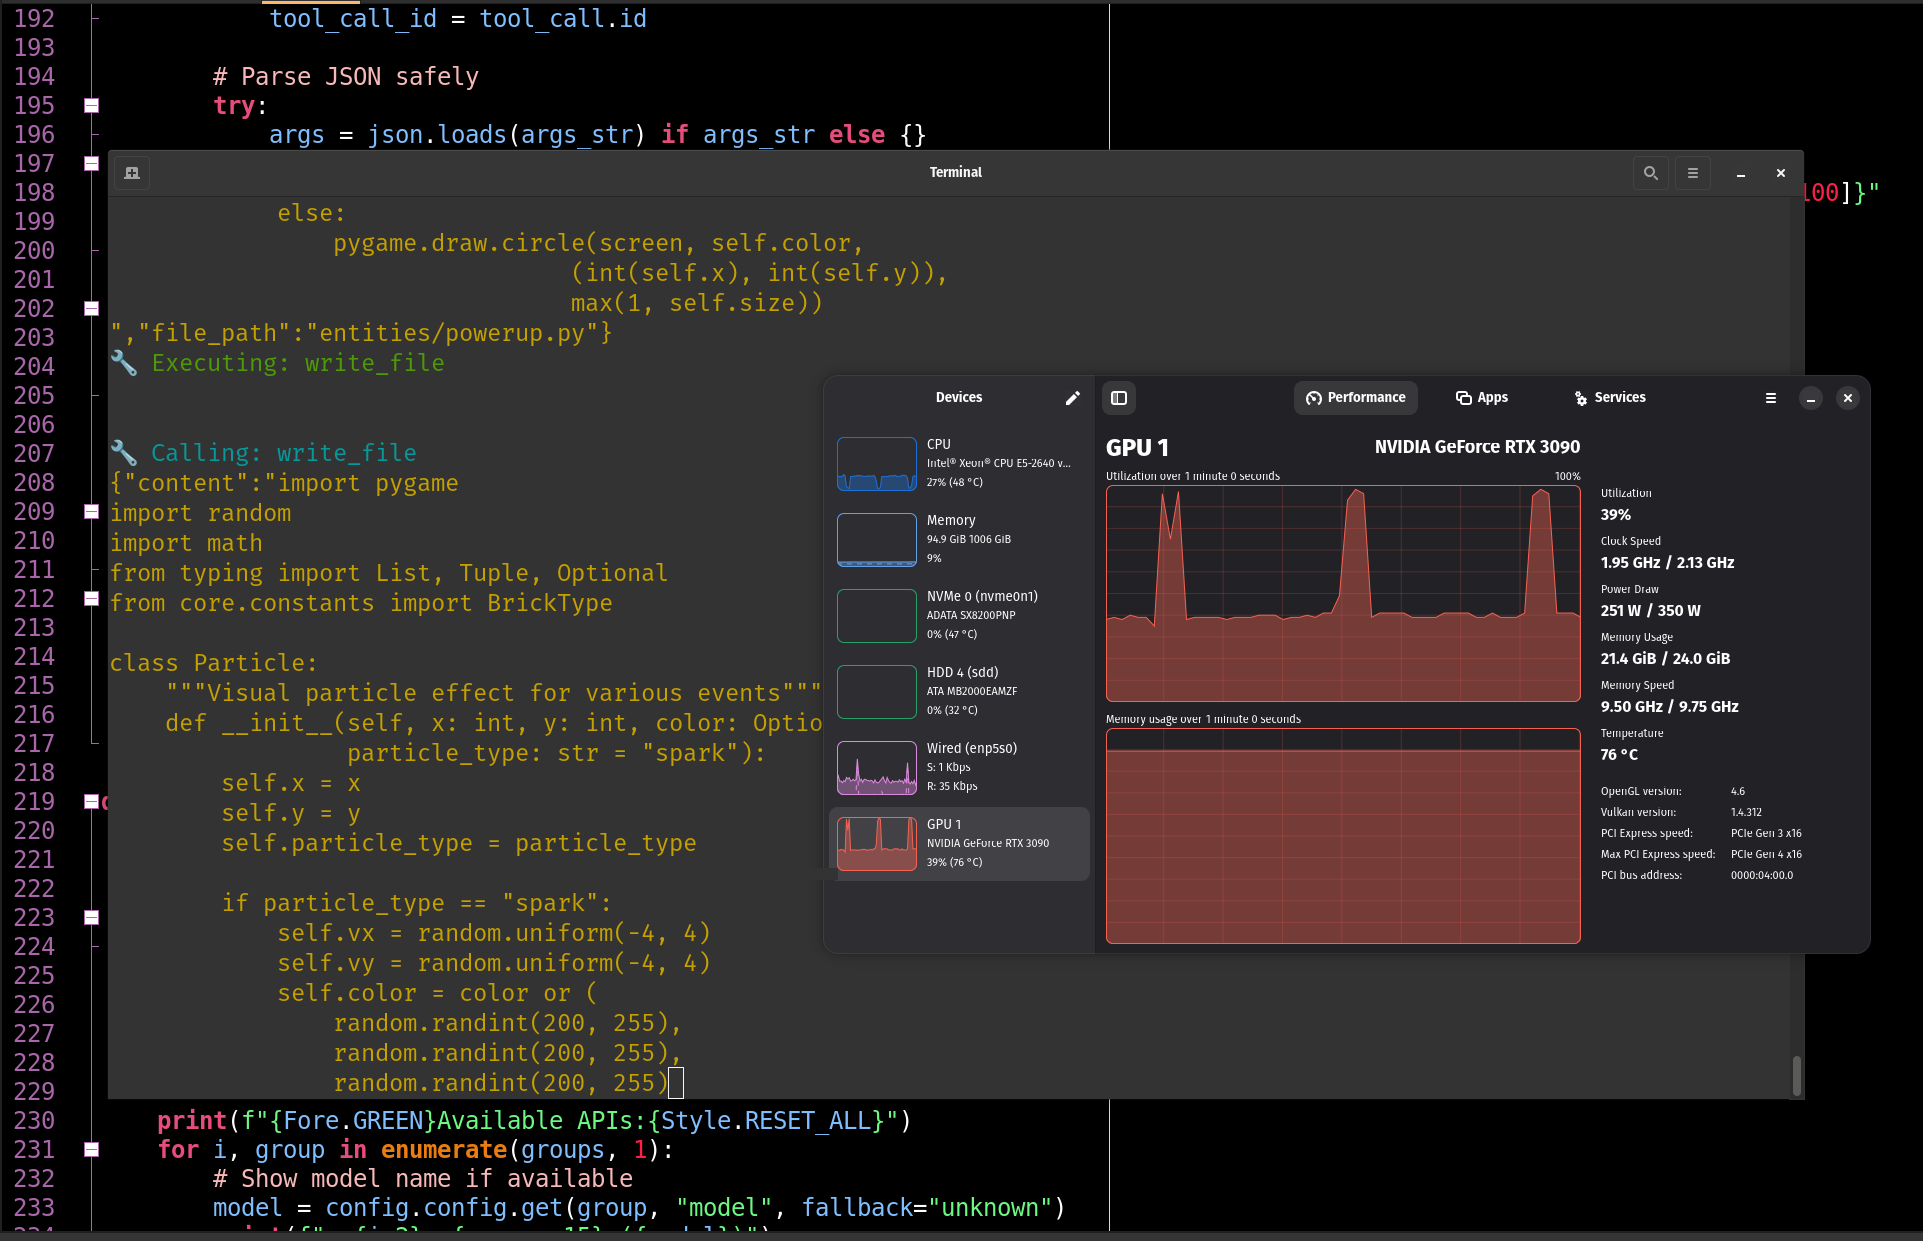Select the Wired (enp5s0) network entry
1923x1241 pixels.
pos(958,767)
